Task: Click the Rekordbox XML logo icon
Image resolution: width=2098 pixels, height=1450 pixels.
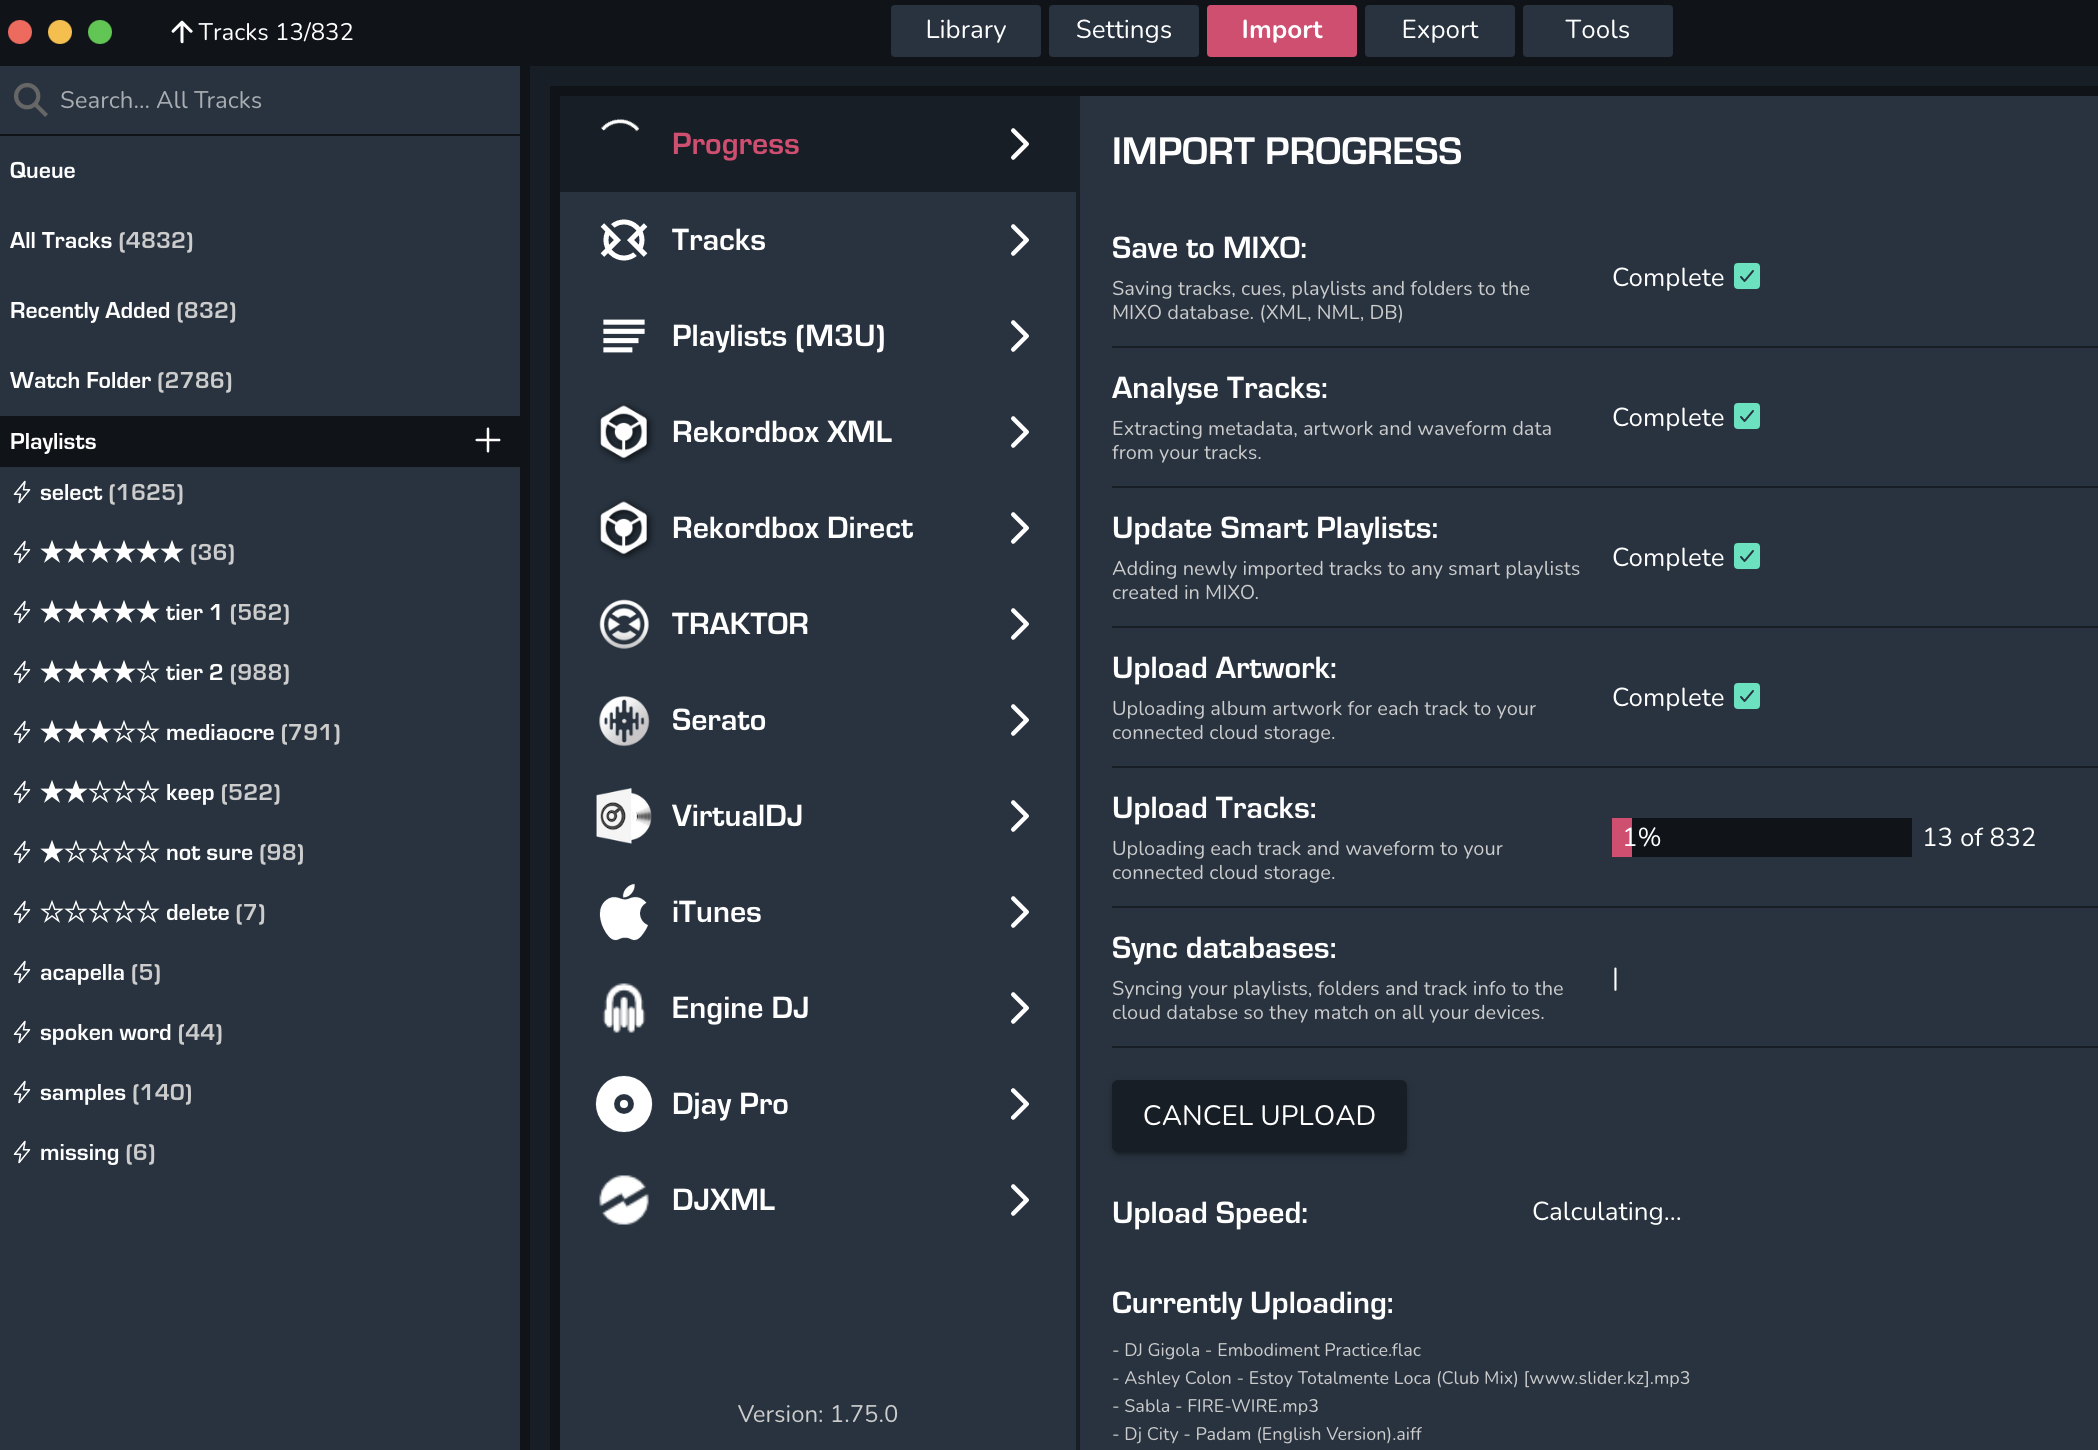Action: (x=623, y=432)
